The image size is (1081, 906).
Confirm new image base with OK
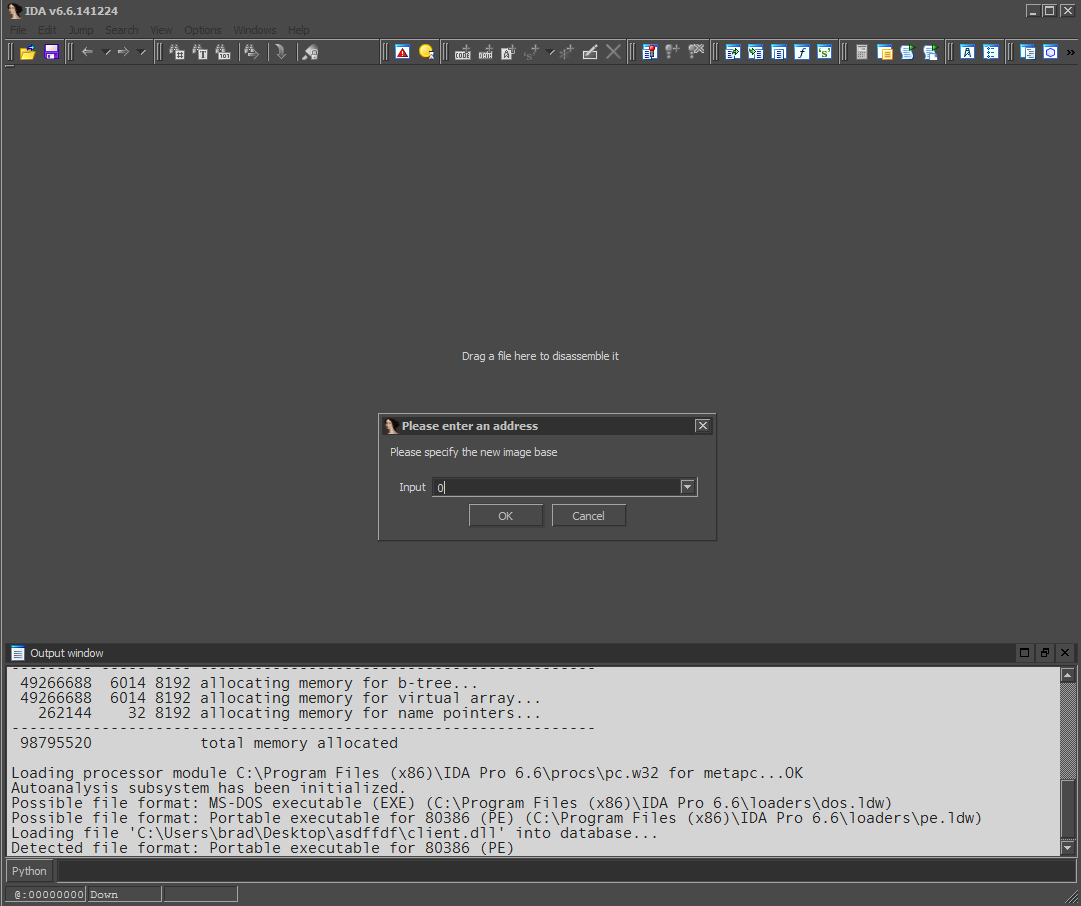pyautogui.click(x=505, y=516)
